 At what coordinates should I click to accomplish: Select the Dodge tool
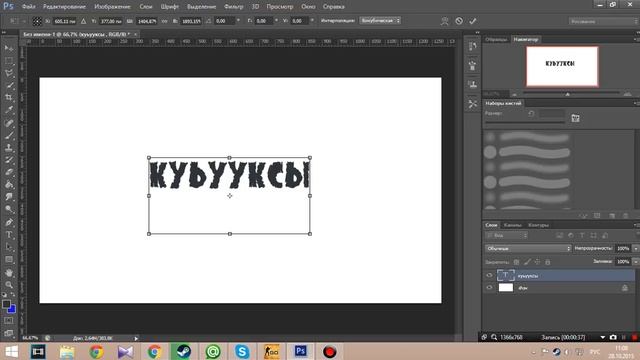tap(9, 210)
